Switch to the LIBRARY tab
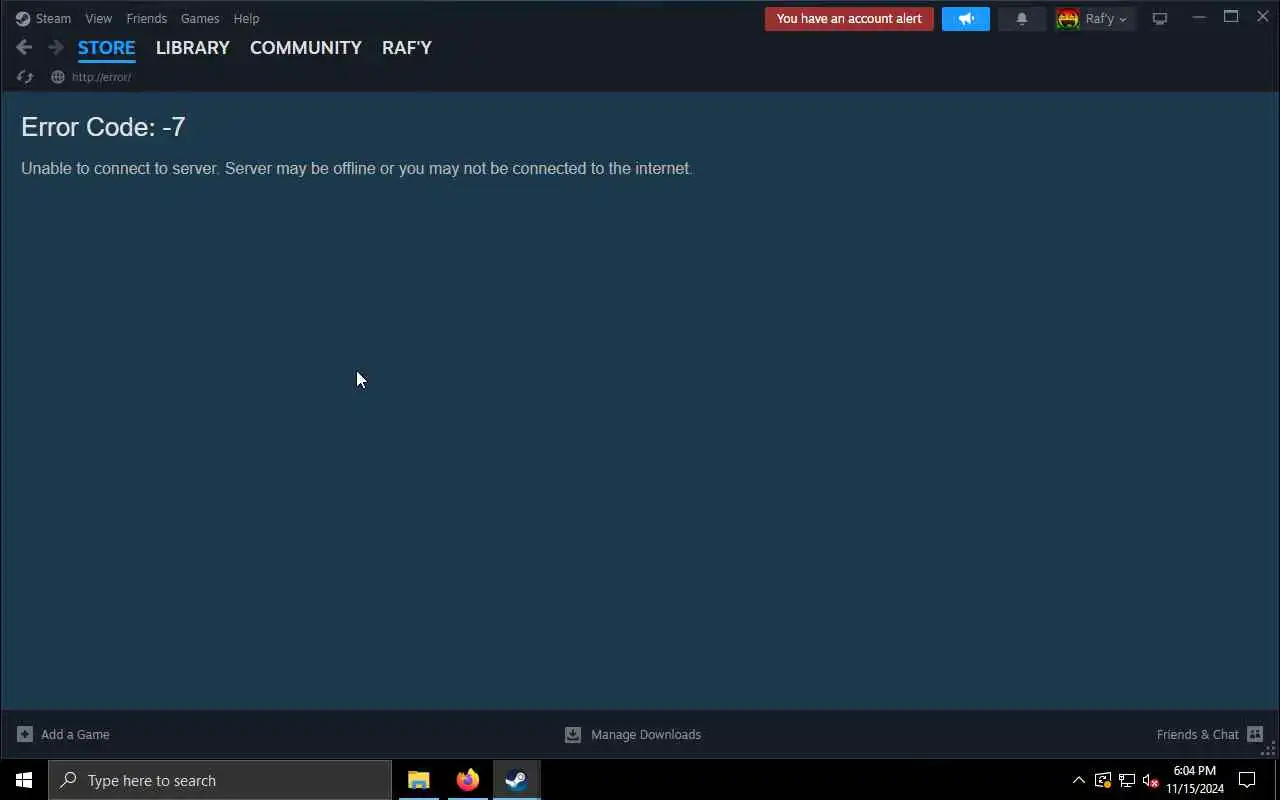The width and height of the screenshot is (1280, 800). (192, 48)
